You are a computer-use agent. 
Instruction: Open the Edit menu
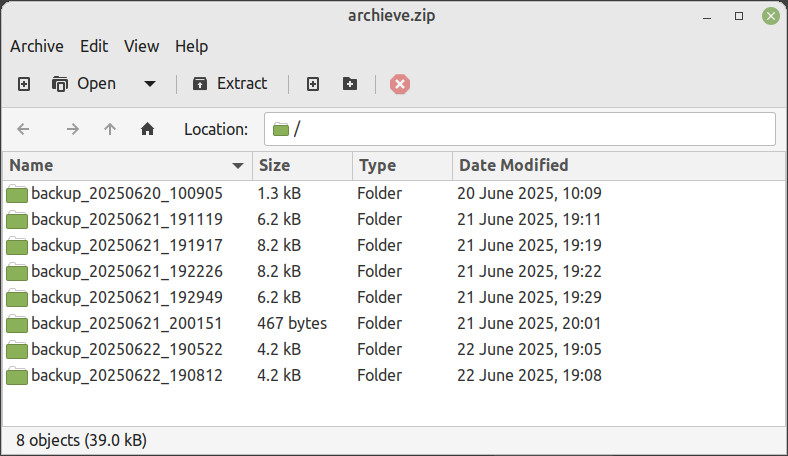tap(94, 46)
